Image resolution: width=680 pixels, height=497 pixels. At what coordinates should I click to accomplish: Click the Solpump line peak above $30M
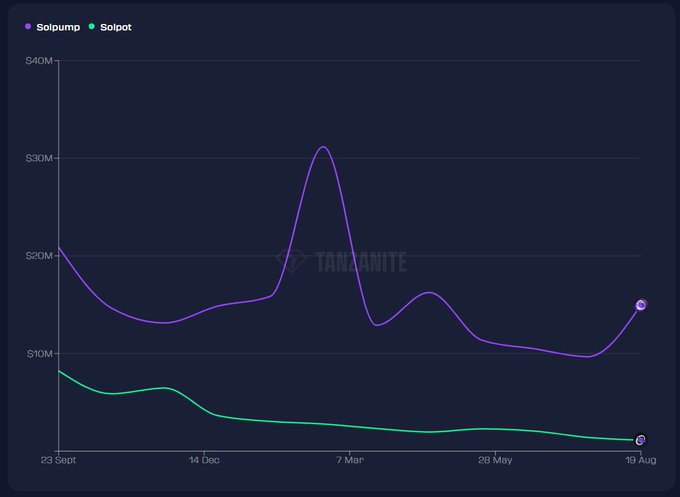323,147
